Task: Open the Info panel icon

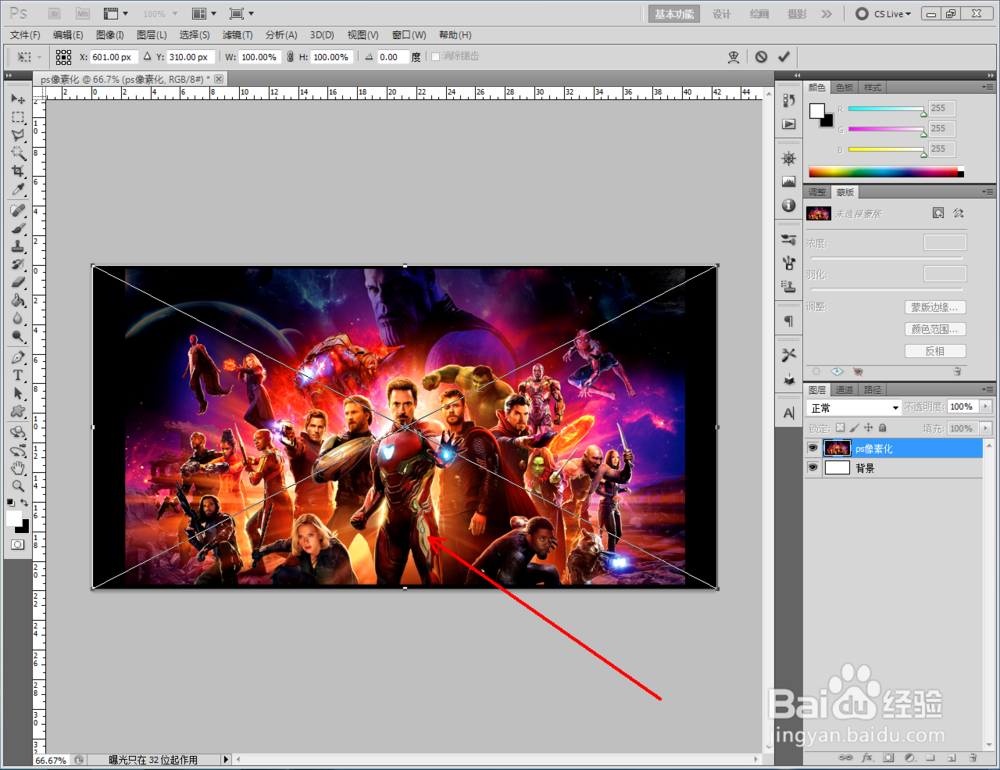Action: pos(789,205)
